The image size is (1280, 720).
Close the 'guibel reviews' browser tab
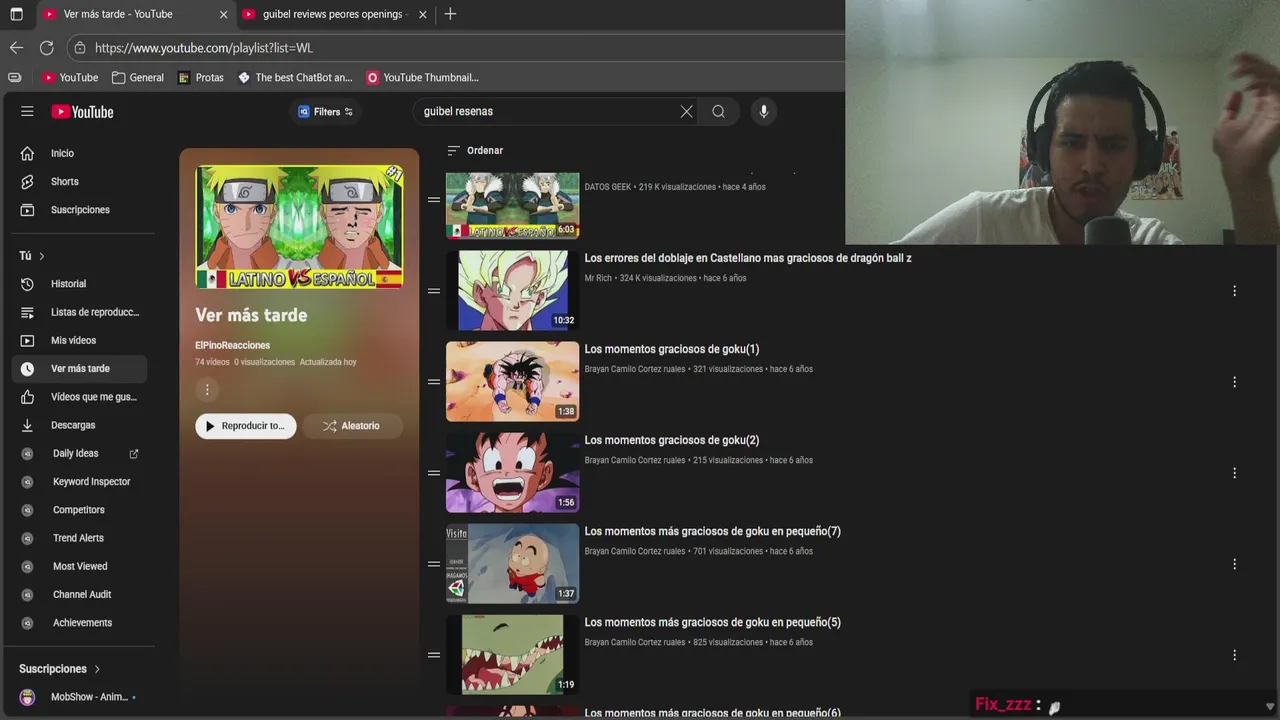tap(423, 14)
